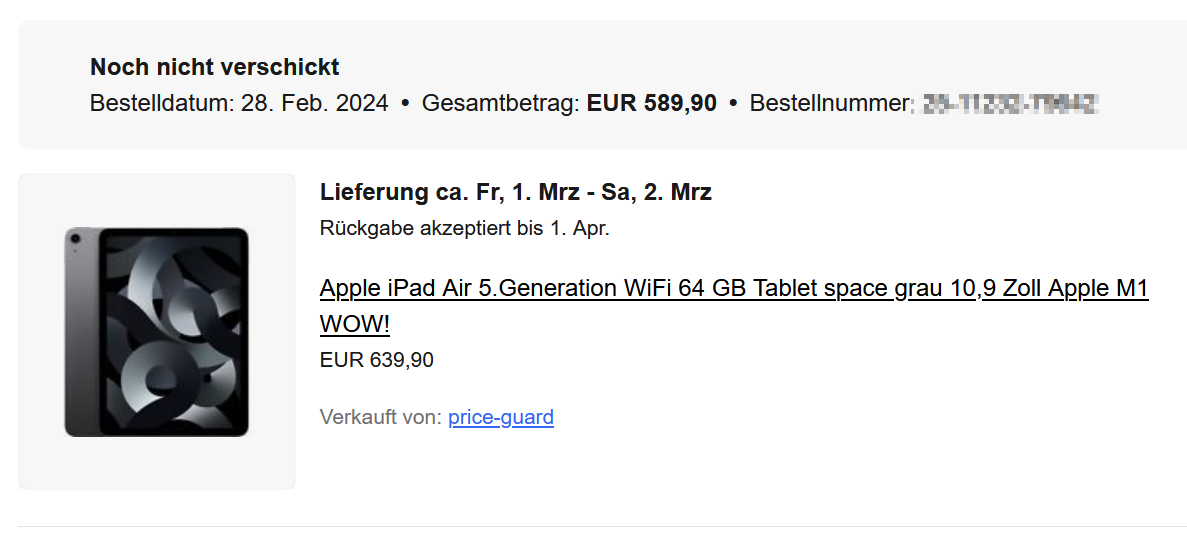Select the order date 28. Feb. 2024
The width and height of the screenshot is (1187, 534).
tap(315, 103)
